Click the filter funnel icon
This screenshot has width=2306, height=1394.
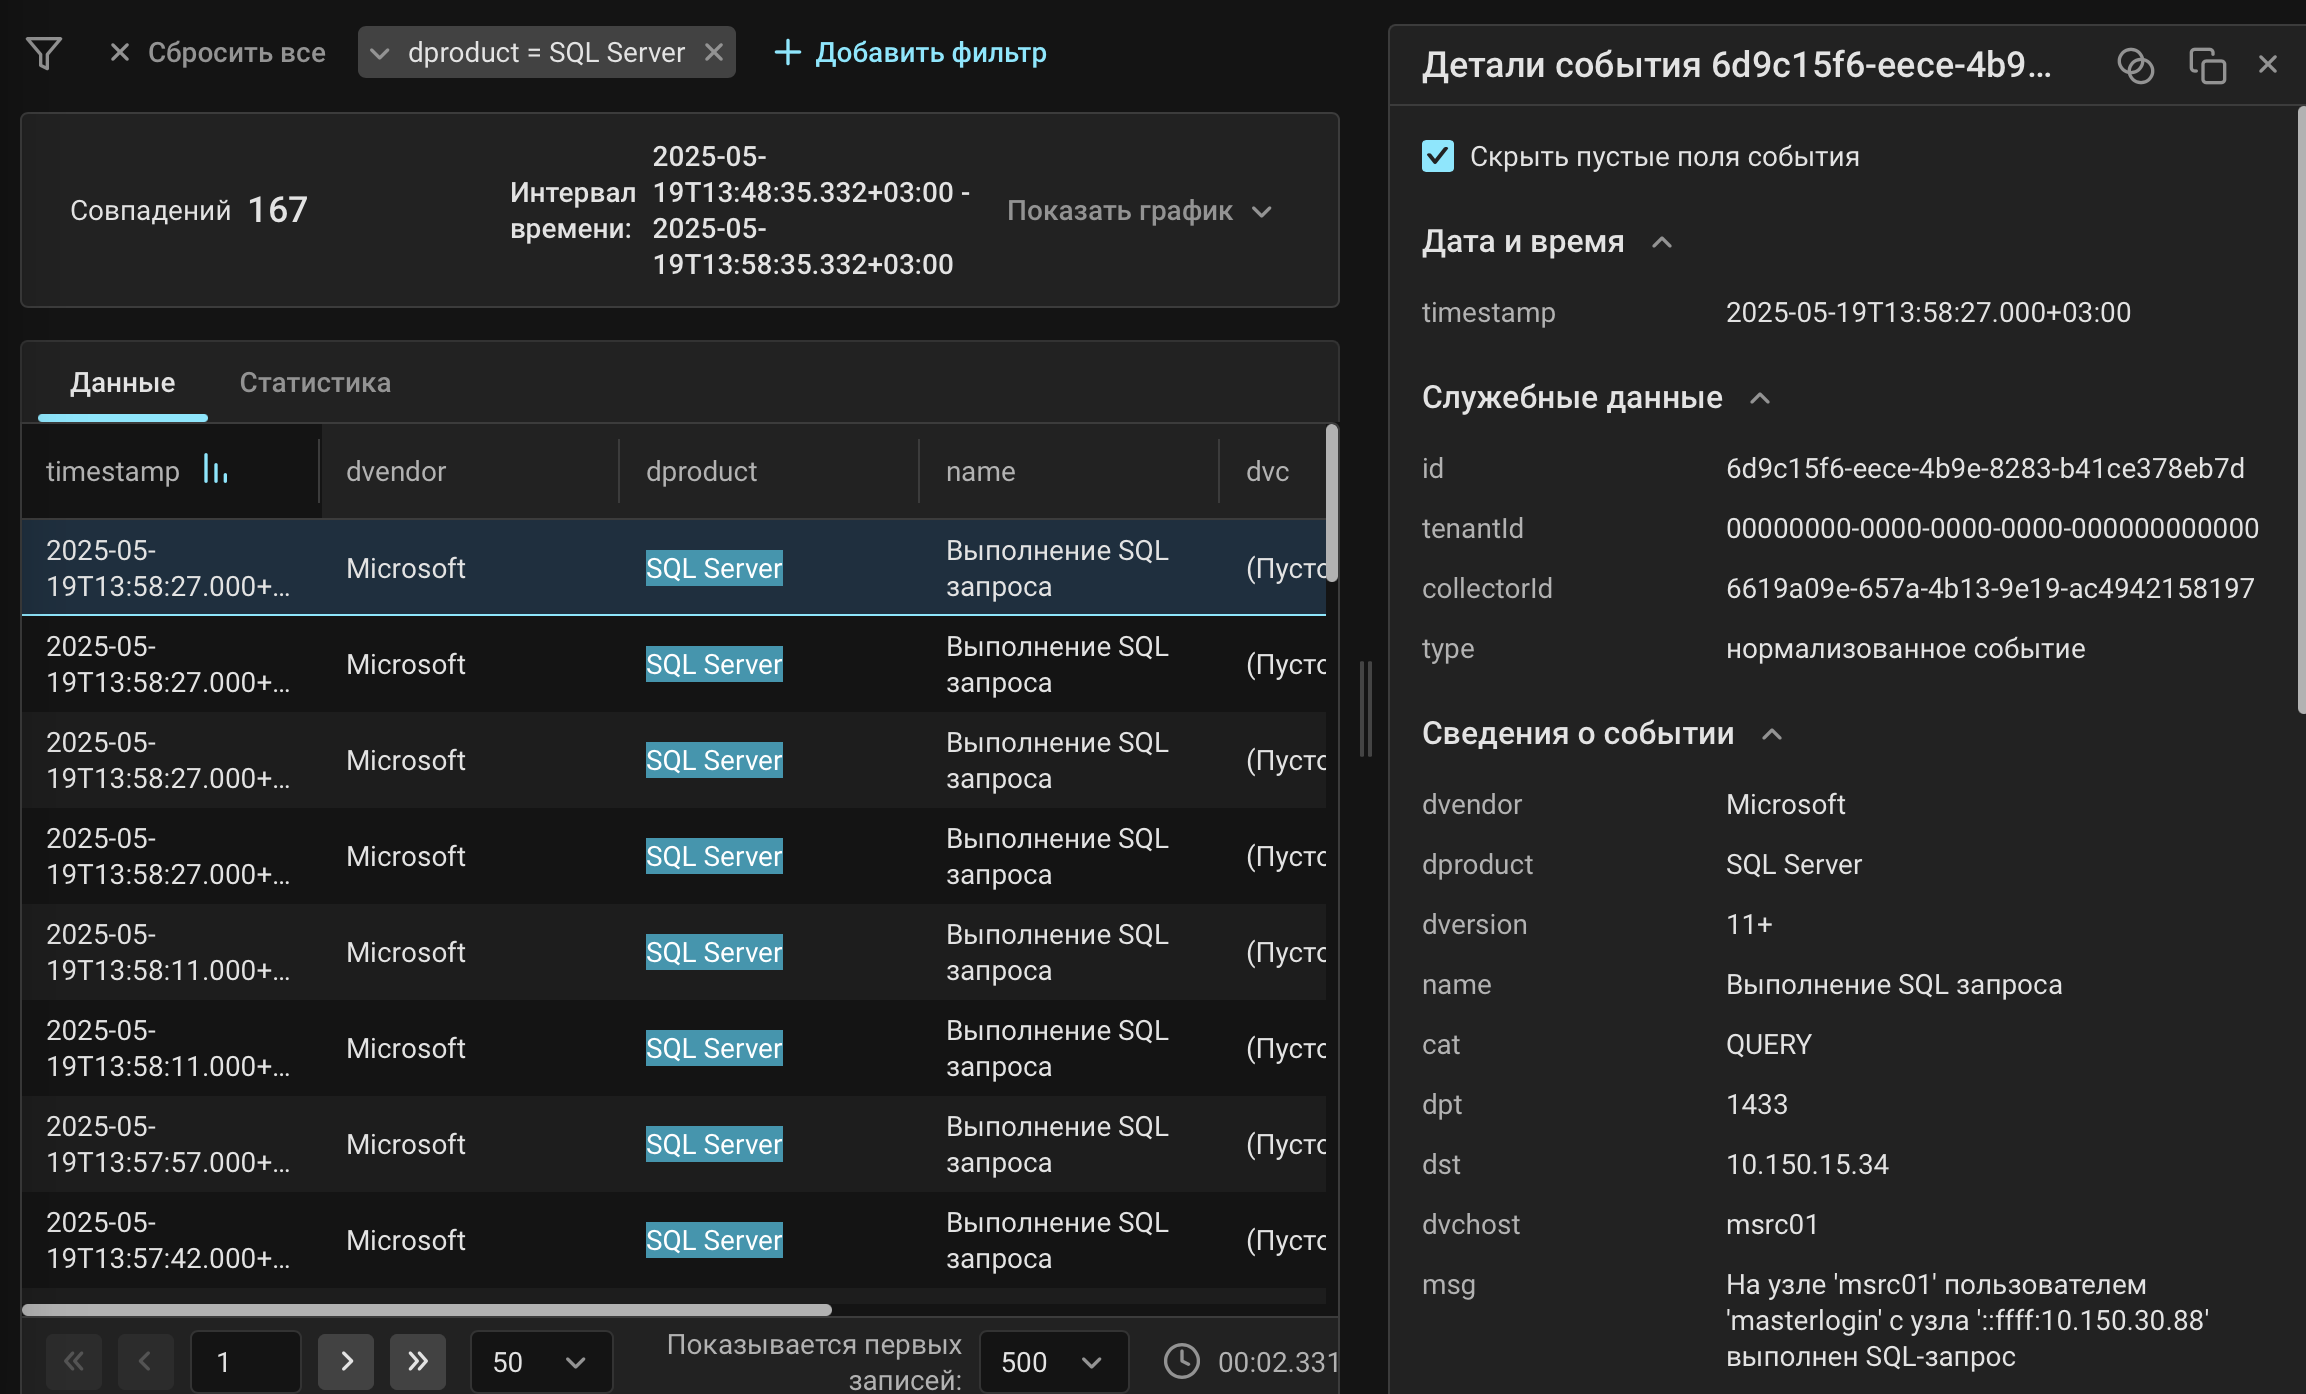[44, 53]
